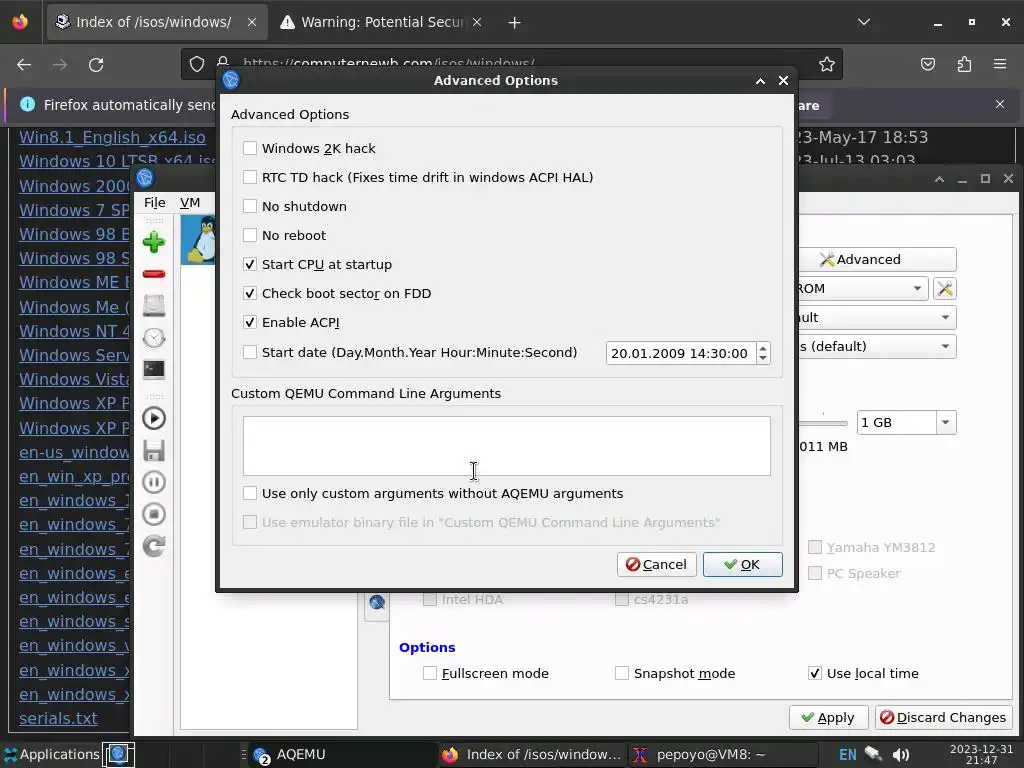Open the serials.txt link

tap(58, 718)
